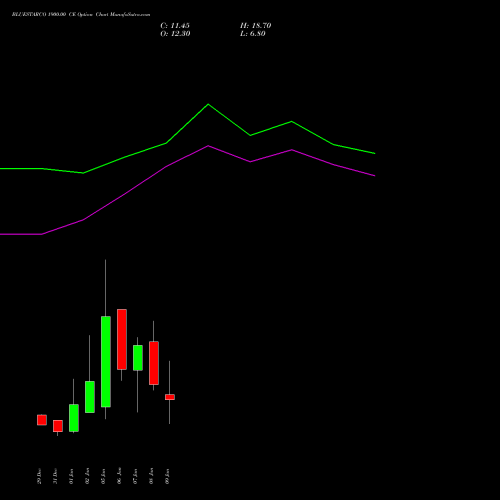
Task: Select the high value H: 18.70
Action: click(x=256, y=26)
